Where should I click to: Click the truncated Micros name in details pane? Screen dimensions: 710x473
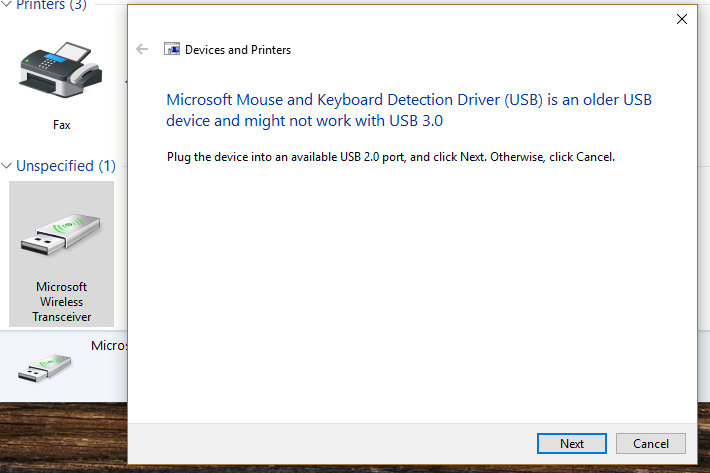[x=109, y=345]
